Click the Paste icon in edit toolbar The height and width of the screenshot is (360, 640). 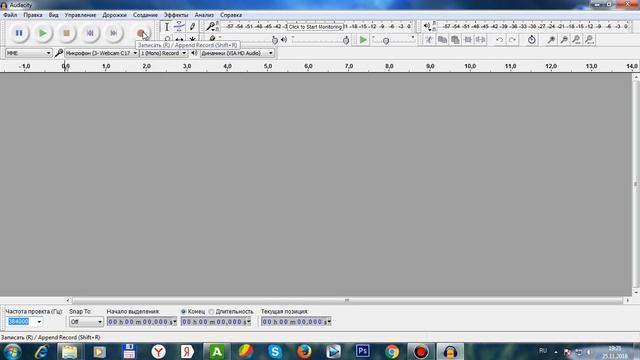point(455,40)
